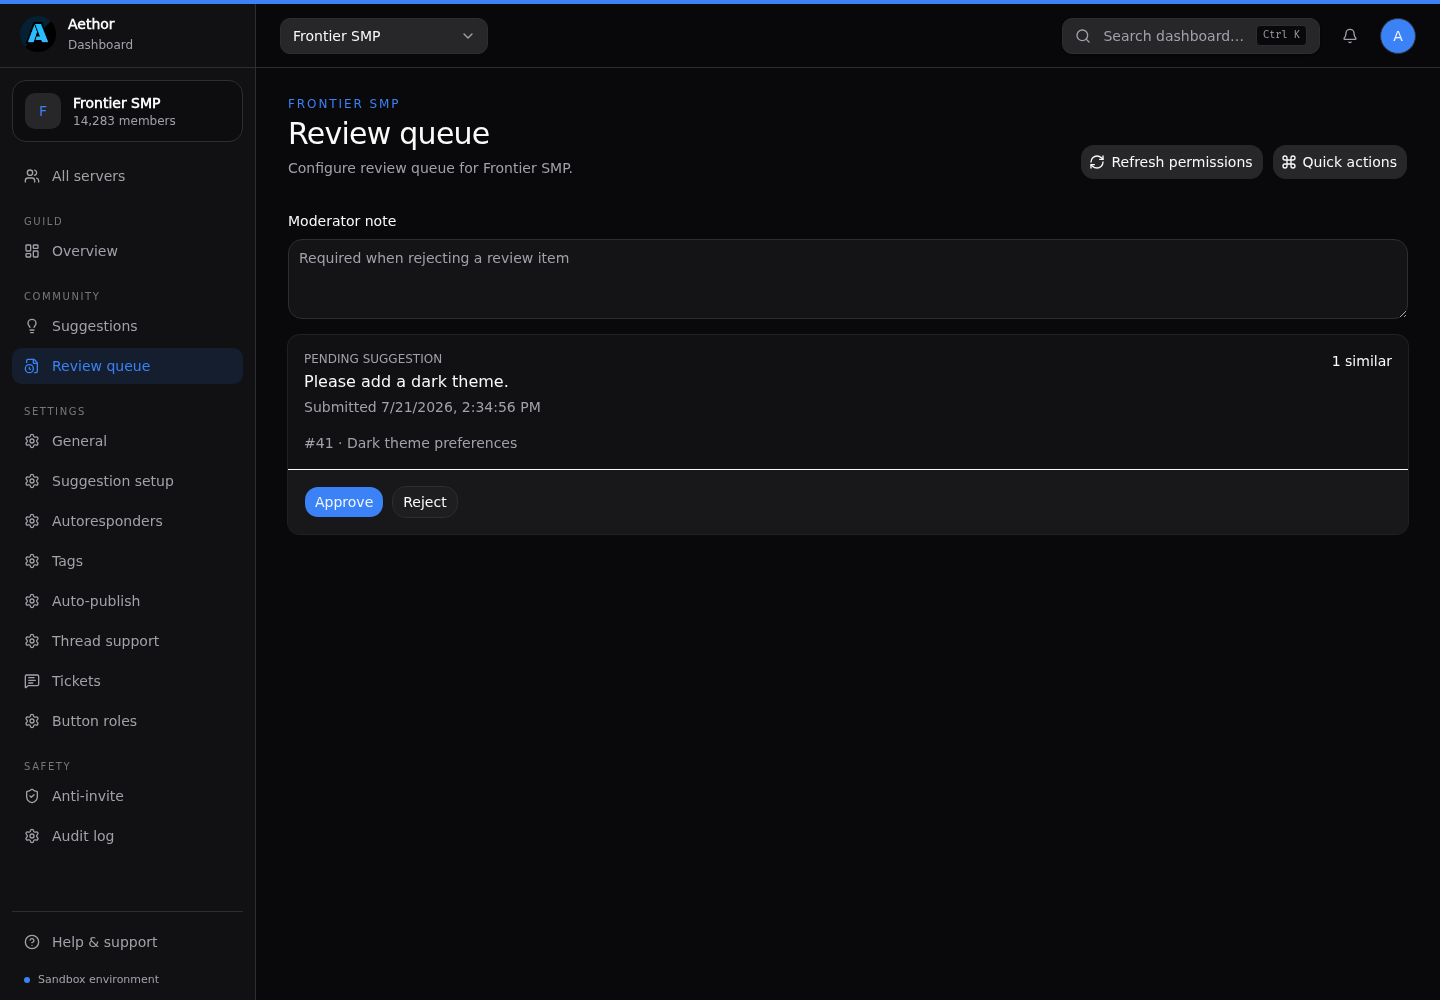This screenshot has height=1000, width=1440.
Task: Click the Help & support question icon
Action: tap(32, 942)
